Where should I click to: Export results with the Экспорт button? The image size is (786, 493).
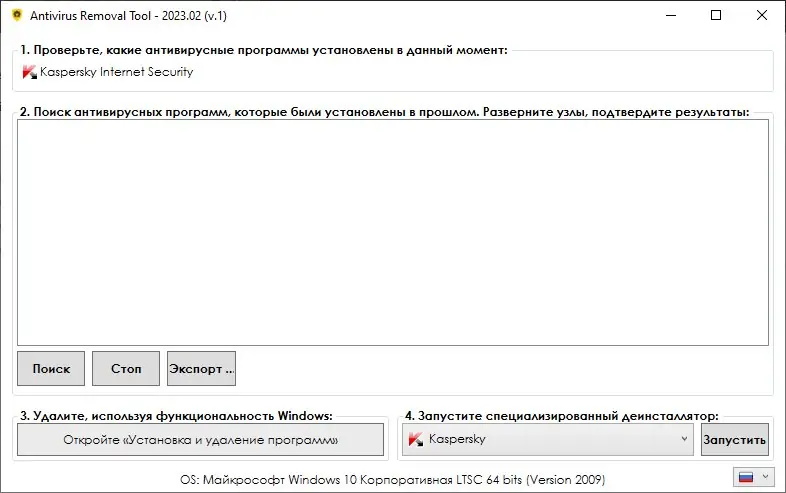pyautogui.click(x=202, y=369)
